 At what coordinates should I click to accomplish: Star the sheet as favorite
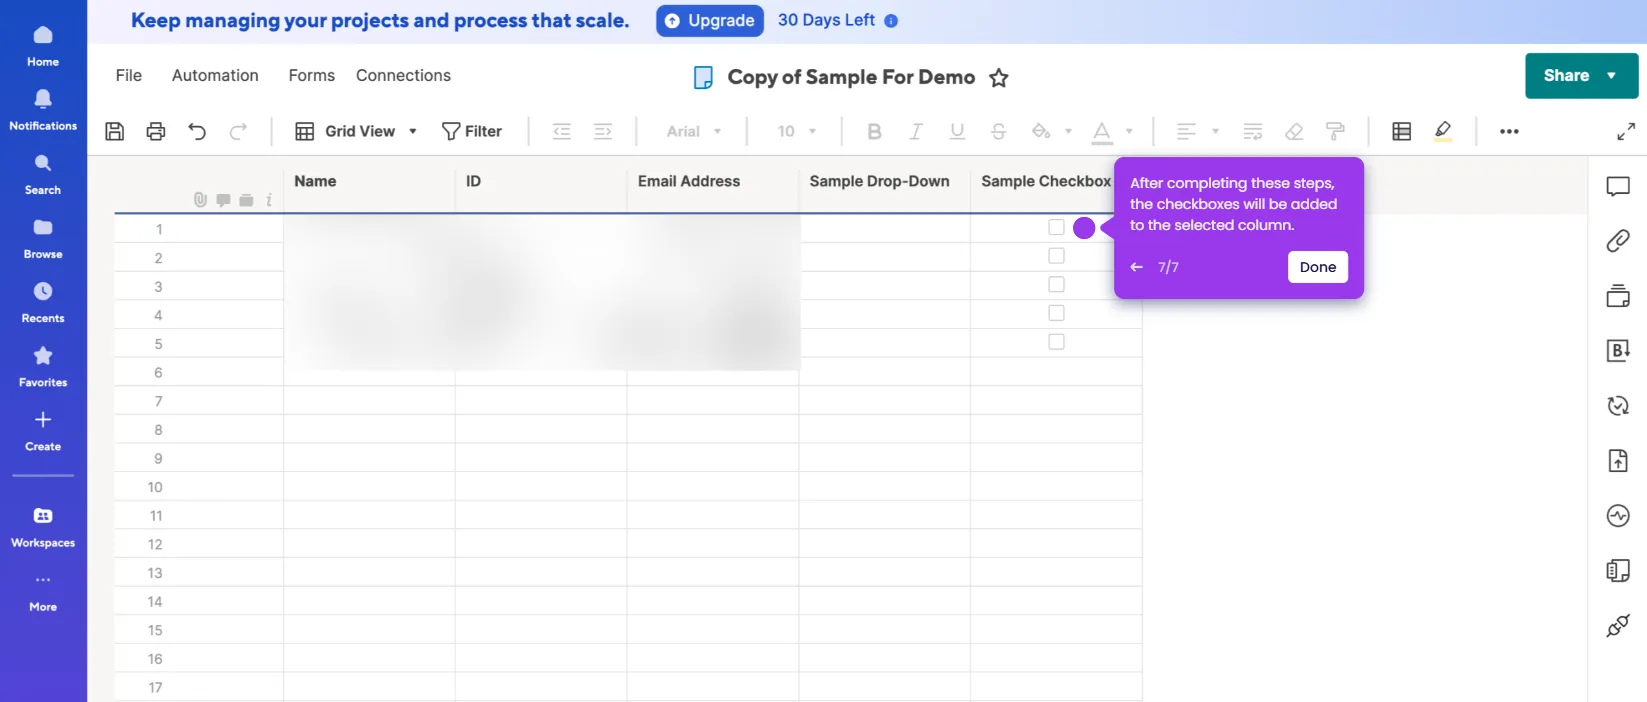tap(999, 78)
